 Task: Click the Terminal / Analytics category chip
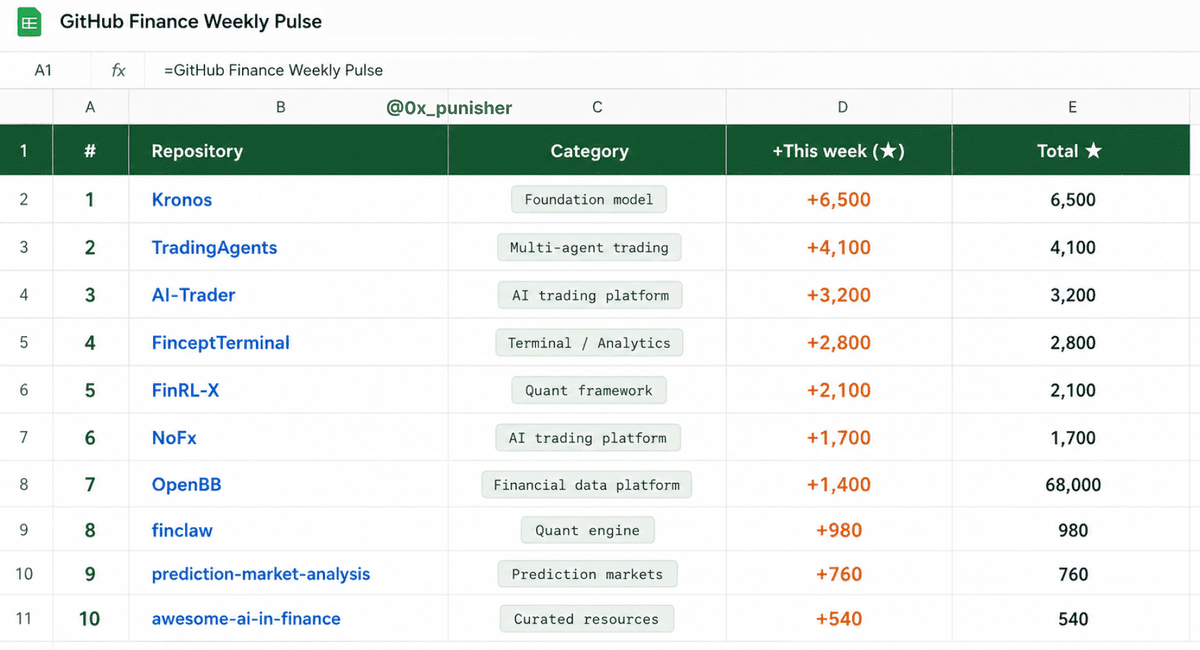(x=589, y=343)
